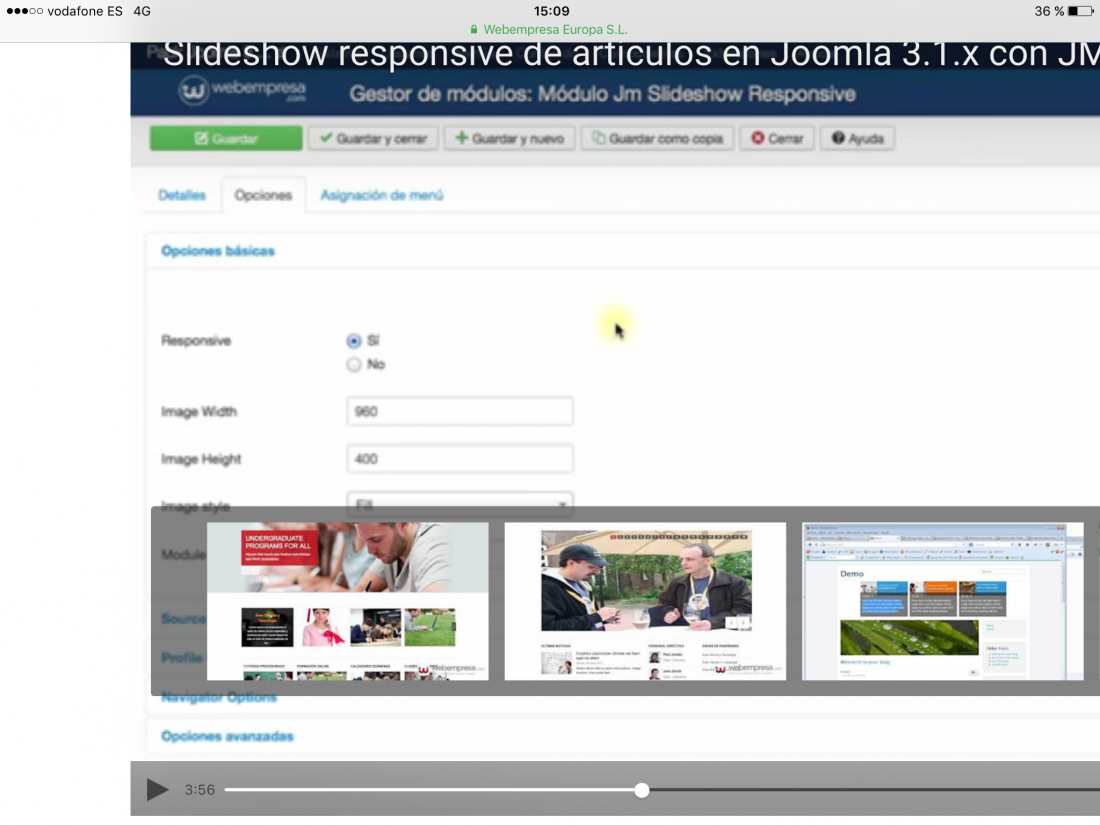
Task: Click the signal strength dots indicator
Action: pos(24,11)
